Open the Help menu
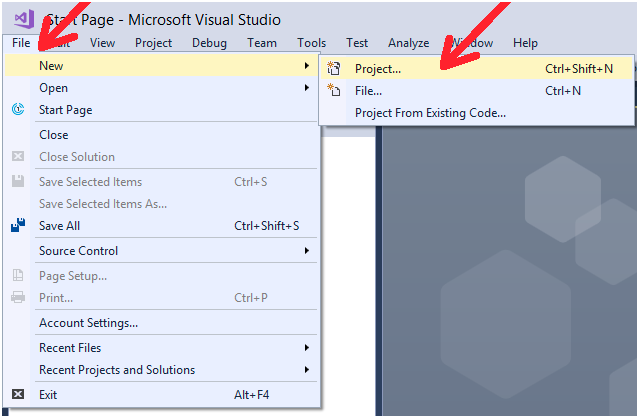The height and width of the screenshot is (420, 637). [525, 43]
